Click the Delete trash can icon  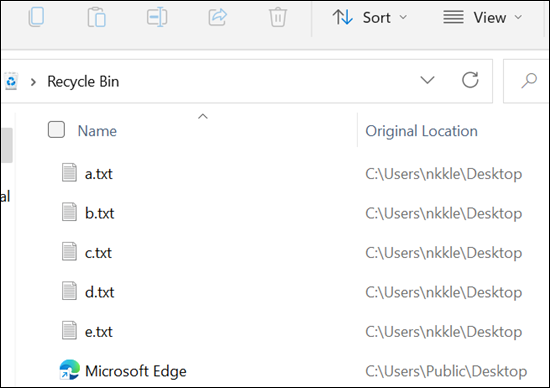point(278,17)
